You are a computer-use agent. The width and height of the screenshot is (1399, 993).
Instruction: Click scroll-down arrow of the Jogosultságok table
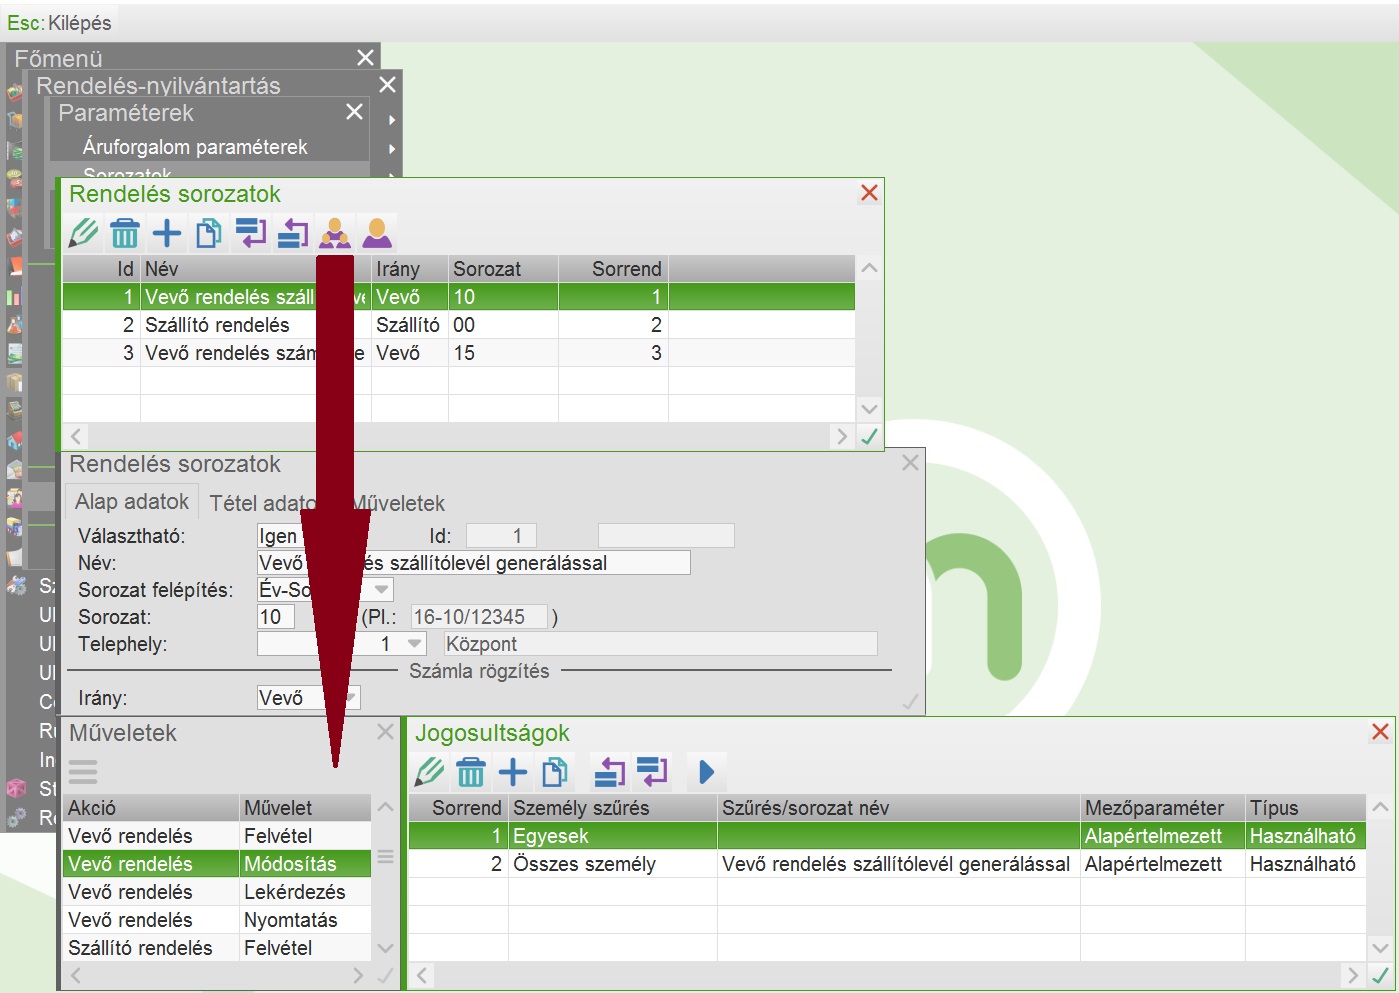(x=1381, y=948)
